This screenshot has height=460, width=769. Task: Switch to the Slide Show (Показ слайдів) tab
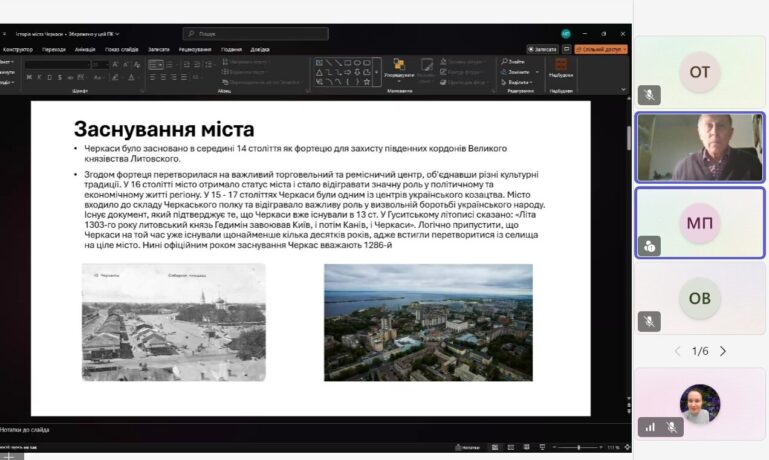coord(121,48)
